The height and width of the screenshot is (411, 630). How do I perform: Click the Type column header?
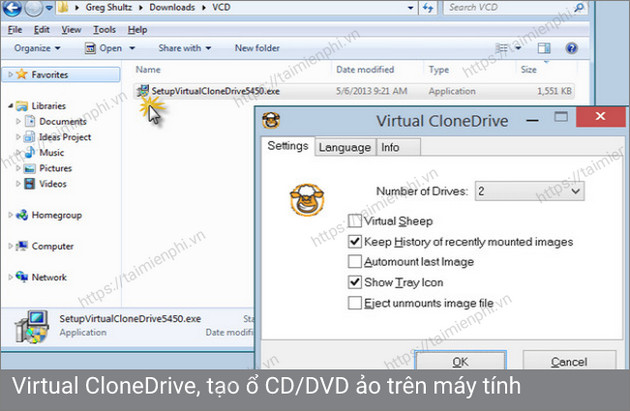click(439, 70)
